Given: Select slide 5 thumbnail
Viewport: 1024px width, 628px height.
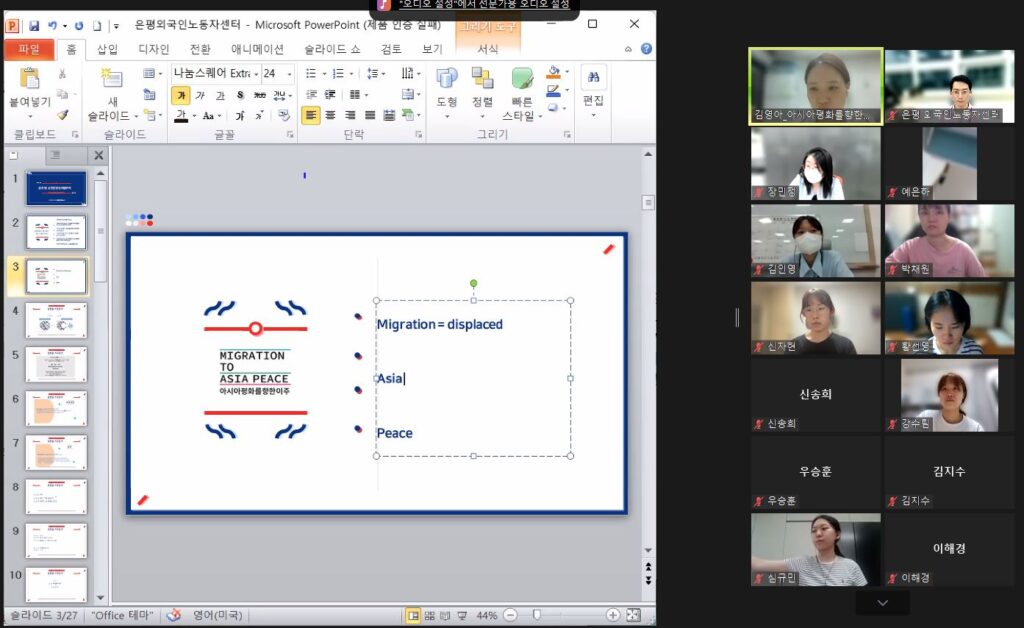Looking at the screenshot, I should click(56, 364).
